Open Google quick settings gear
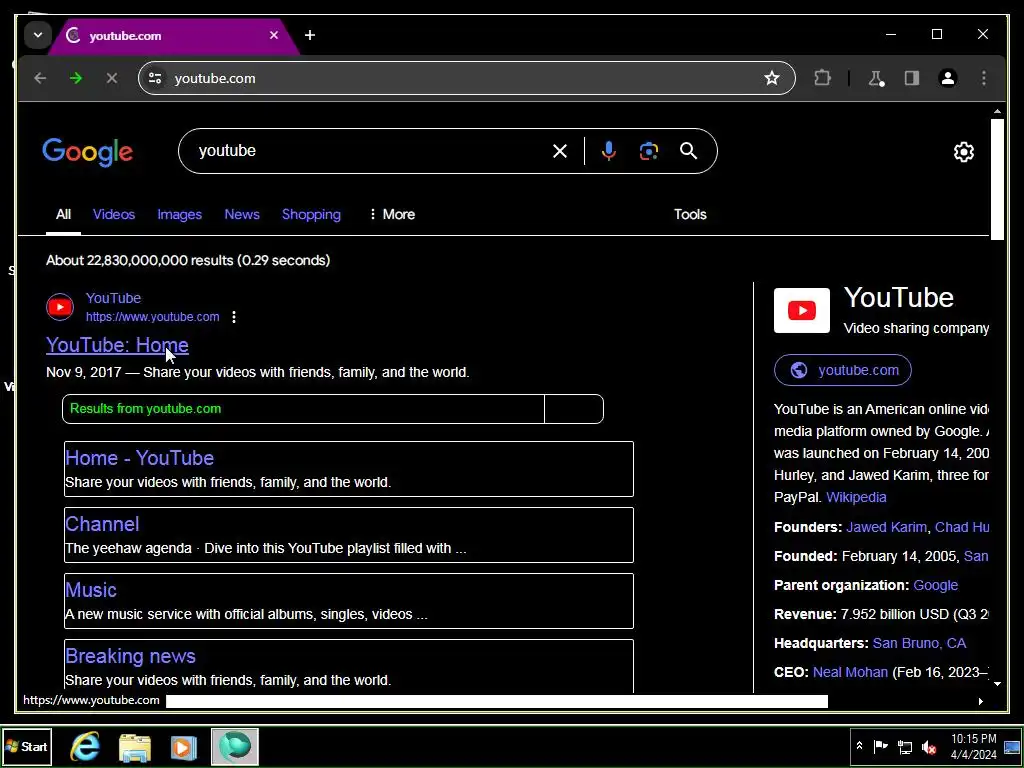 click(x=964, y=152)
